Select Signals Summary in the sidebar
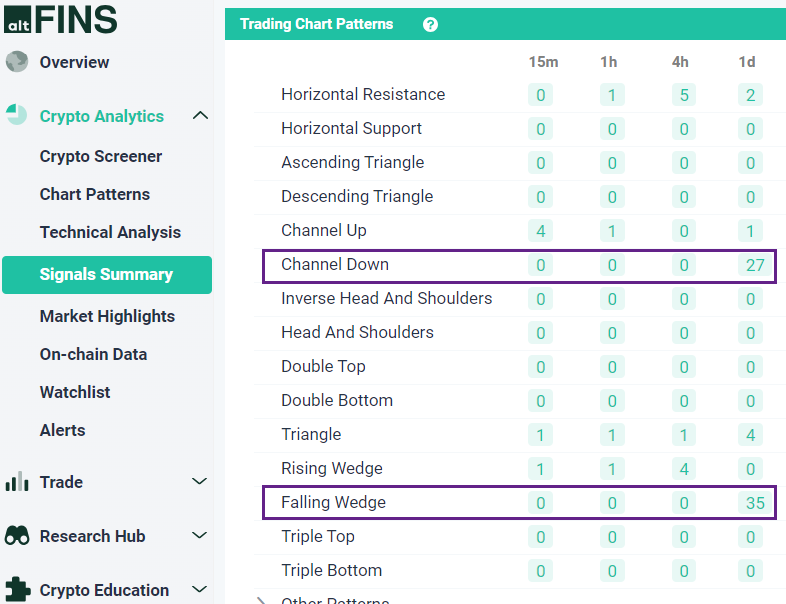 pyautogui.click(x=106, y=274)
